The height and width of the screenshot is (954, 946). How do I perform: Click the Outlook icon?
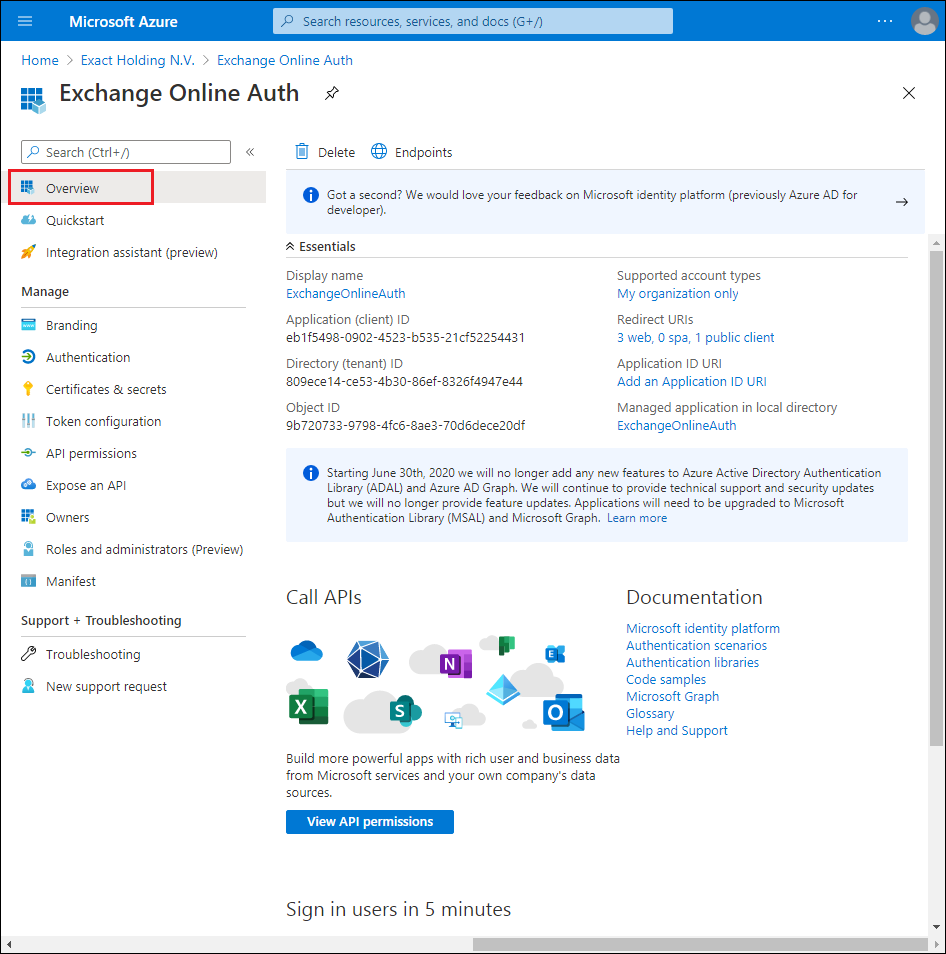[x=563, y=712]
